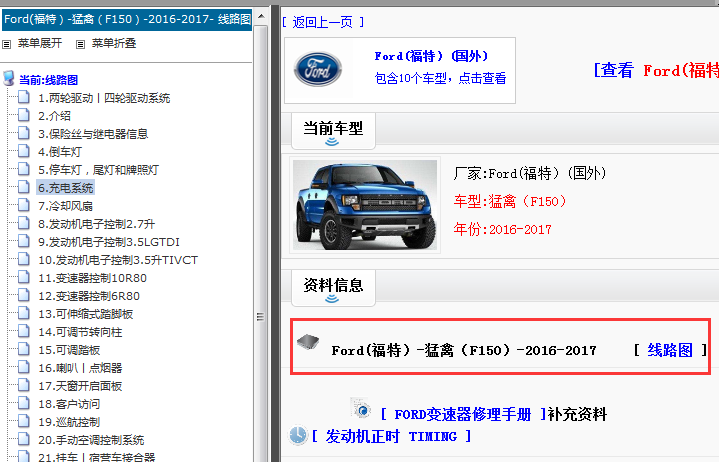Open the 2.介绍 tree item

tap(55, 116)
